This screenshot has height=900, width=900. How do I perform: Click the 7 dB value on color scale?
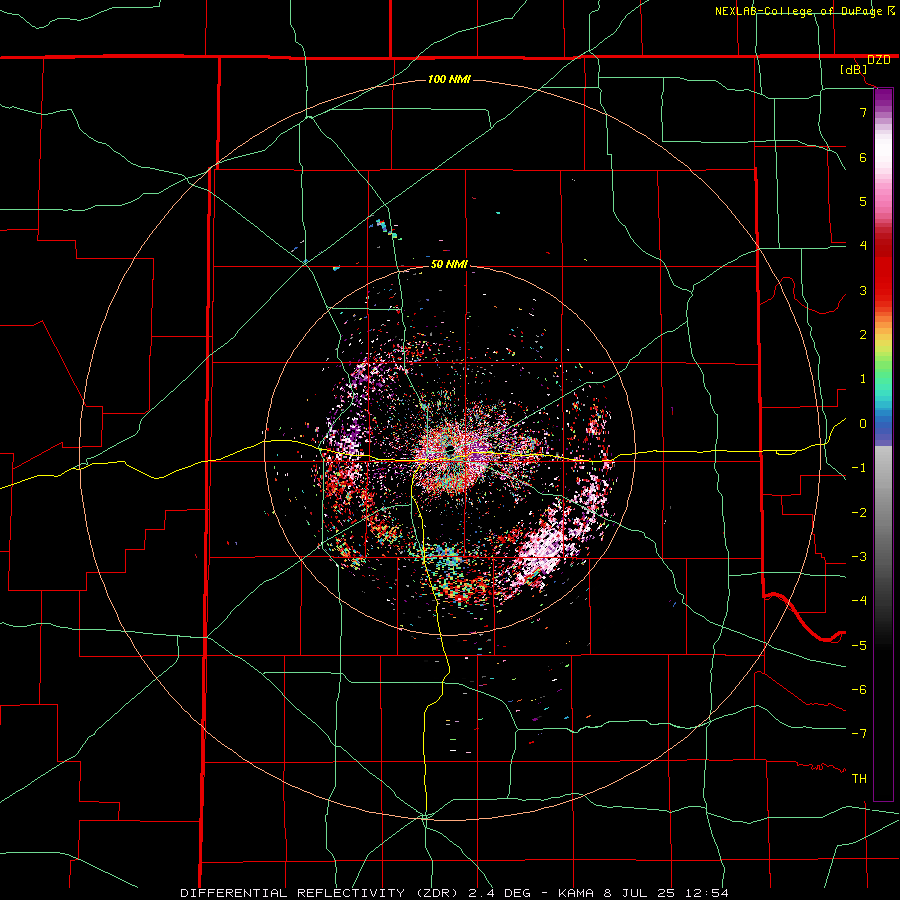click(863, 112)
